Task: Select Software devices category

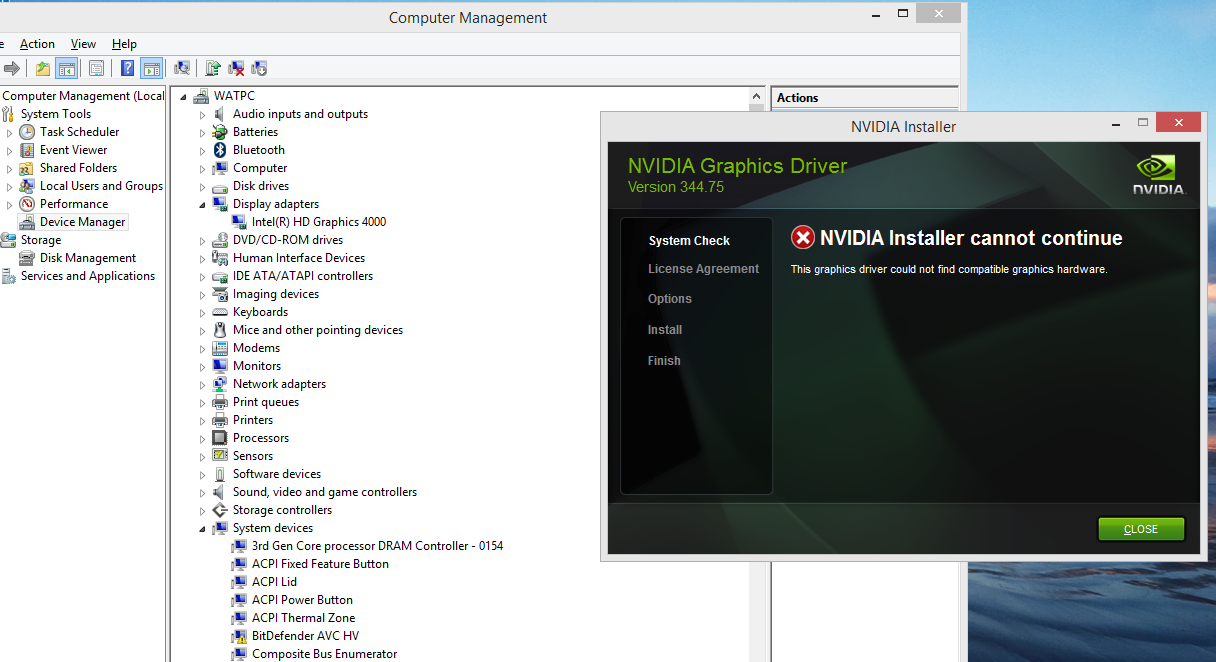Action: click(x=277, y=474)
